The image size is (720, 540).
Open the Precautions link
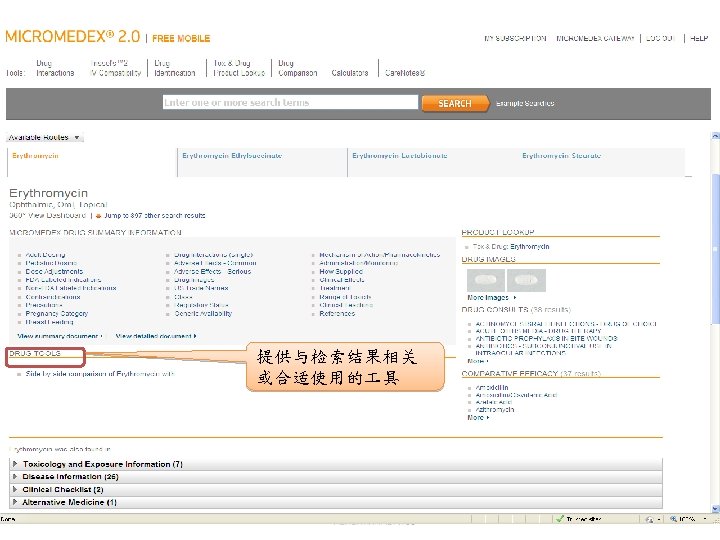click(44, 305)
